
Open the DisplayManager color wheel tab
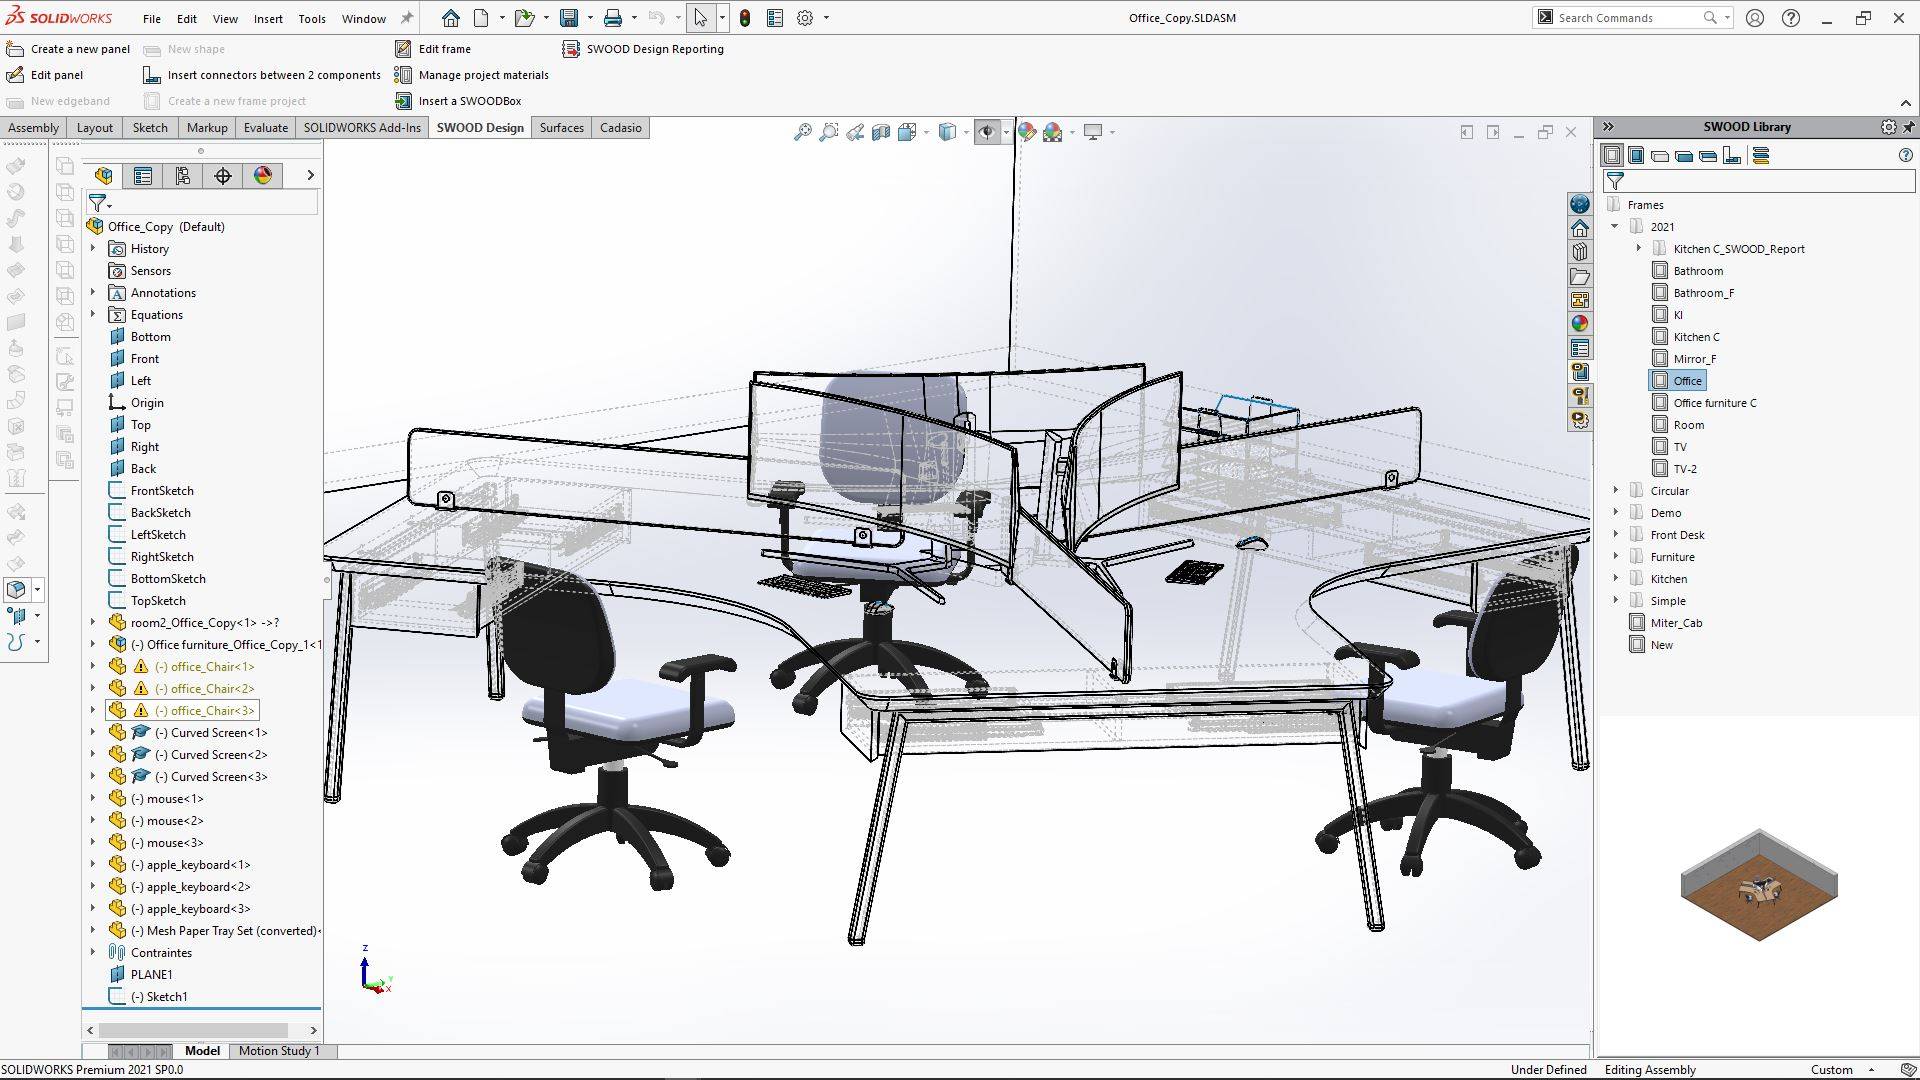pos(263,176)
